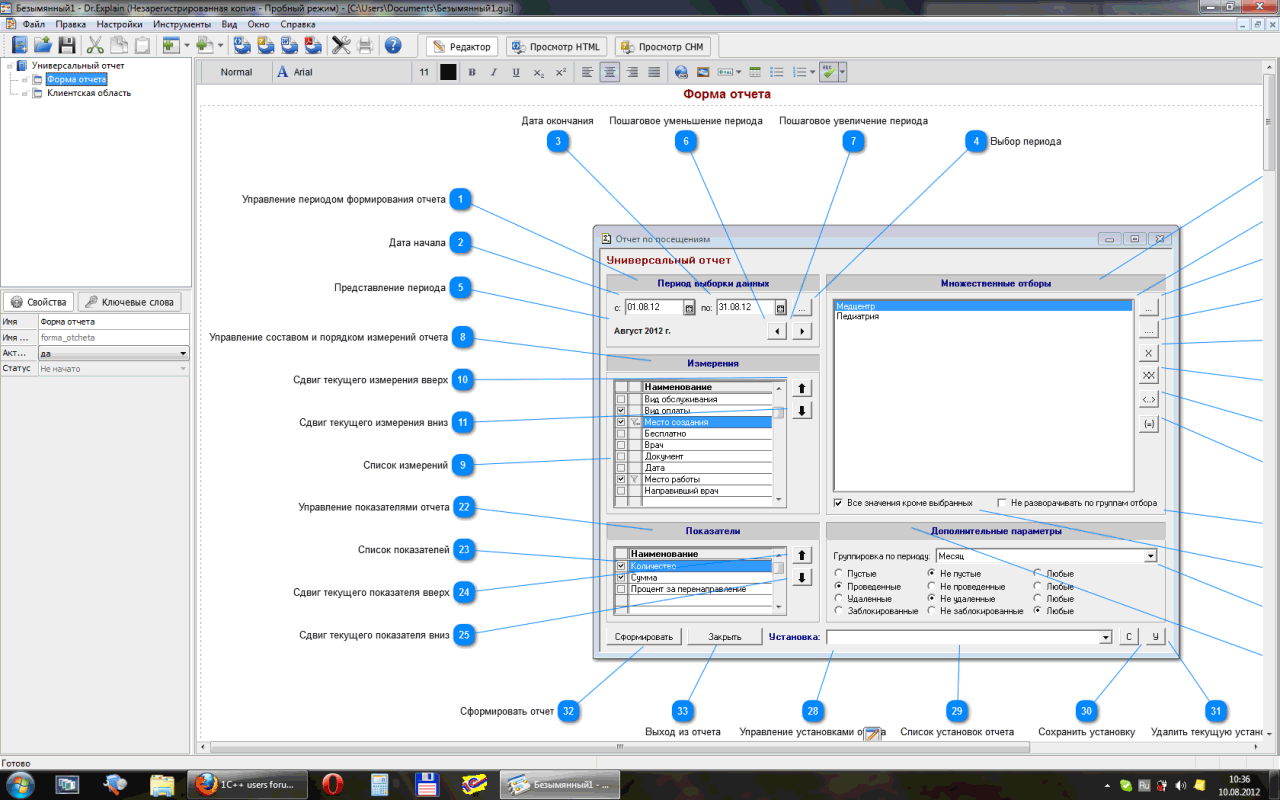Open the Open project folder icon

pyautogui.click(x=42, y=45)
